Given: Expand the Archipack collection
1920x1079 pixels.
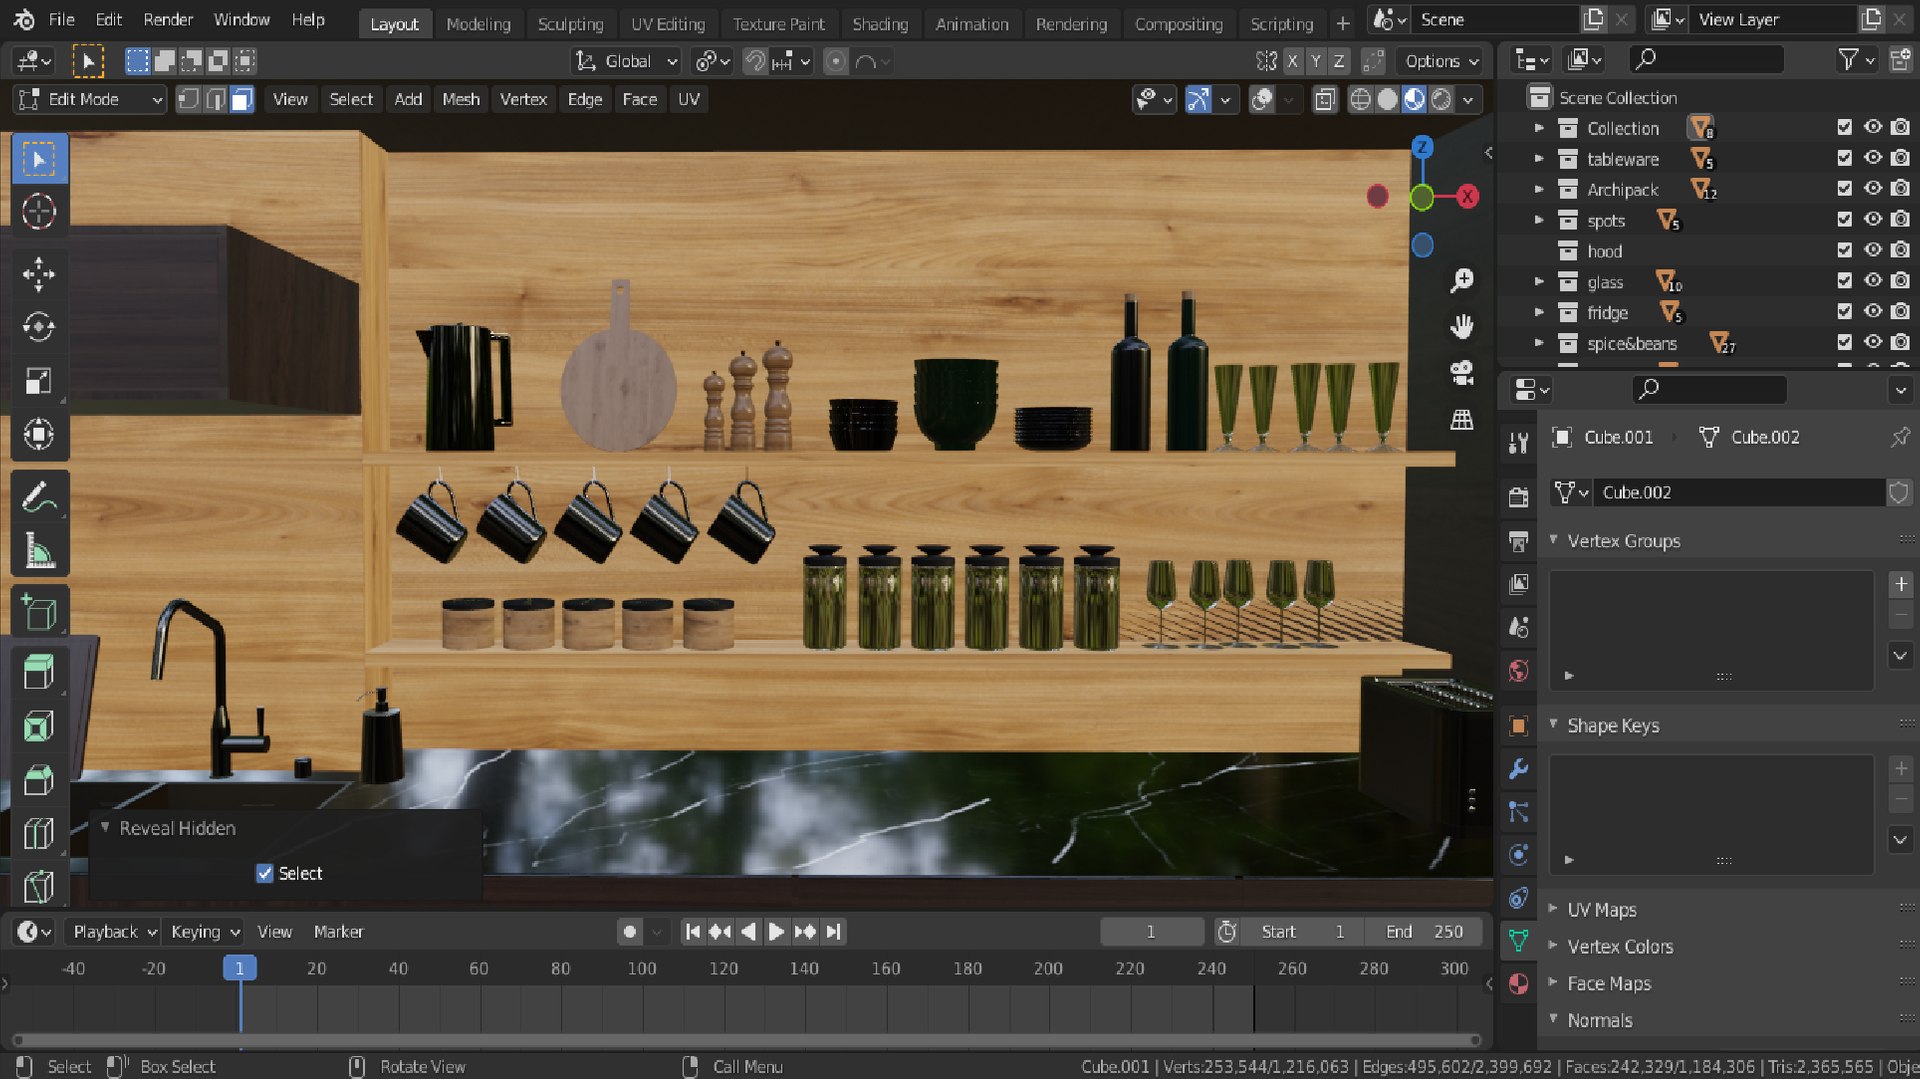Looking at the screenshot, I should [1539, 189].
